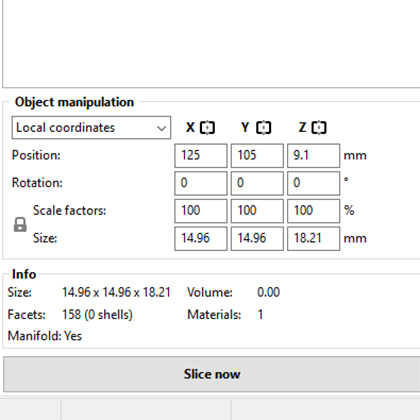Click the Scale factors Y field

pyautogui.click(x=257, y=211)
